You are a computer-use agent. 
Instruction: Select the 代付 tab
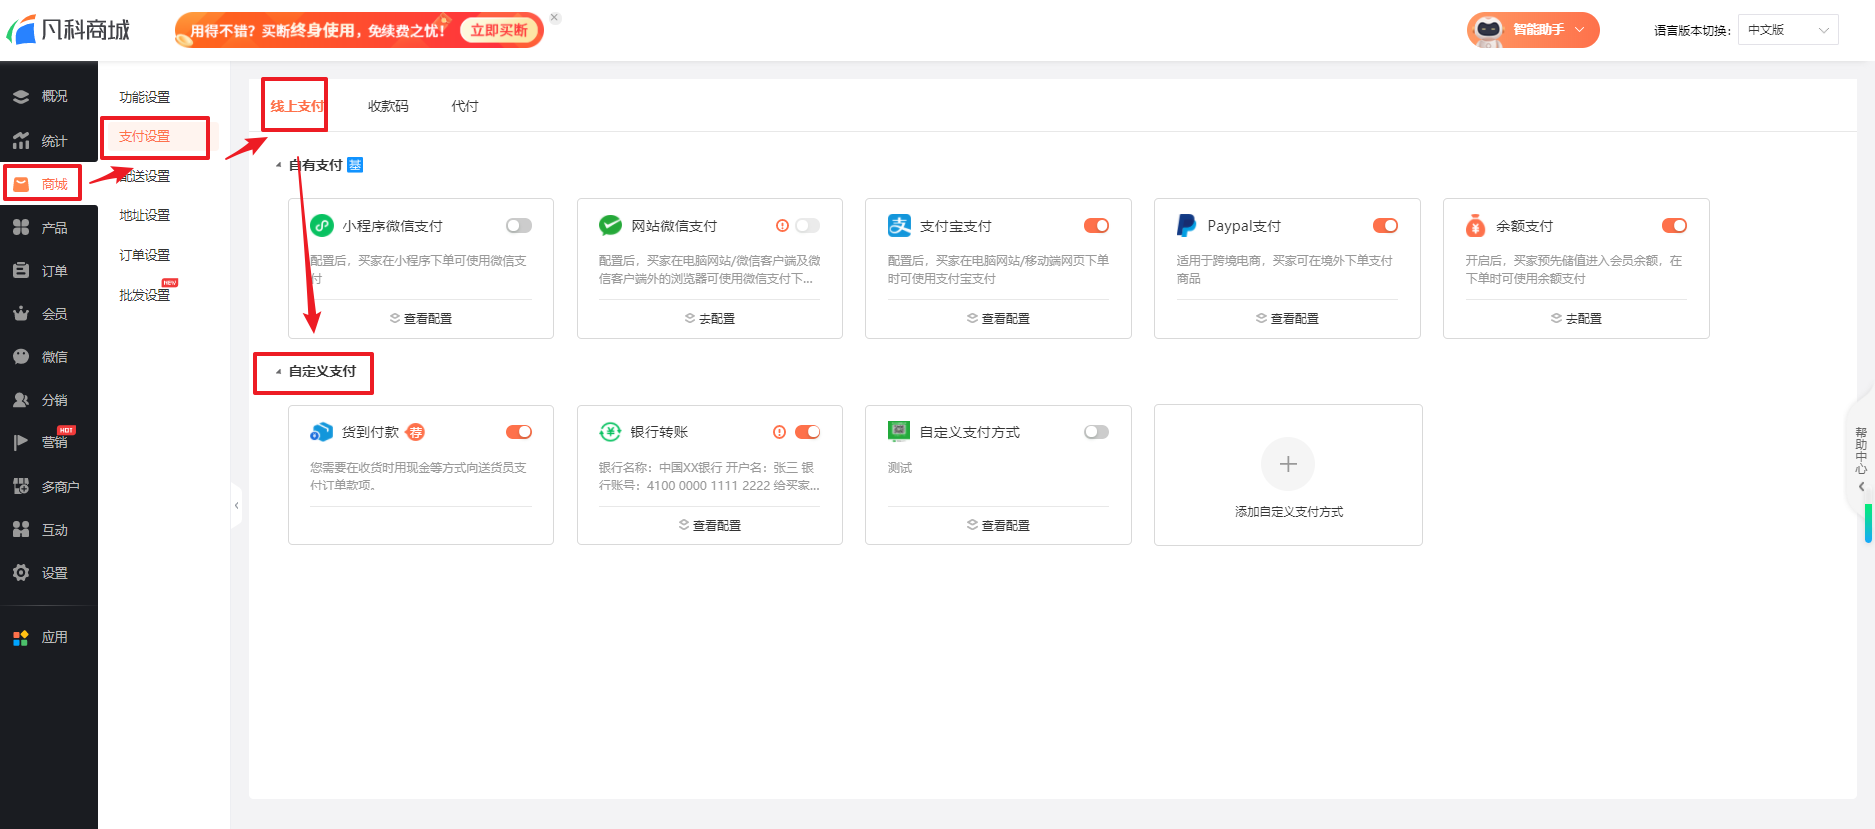(464, 106)
